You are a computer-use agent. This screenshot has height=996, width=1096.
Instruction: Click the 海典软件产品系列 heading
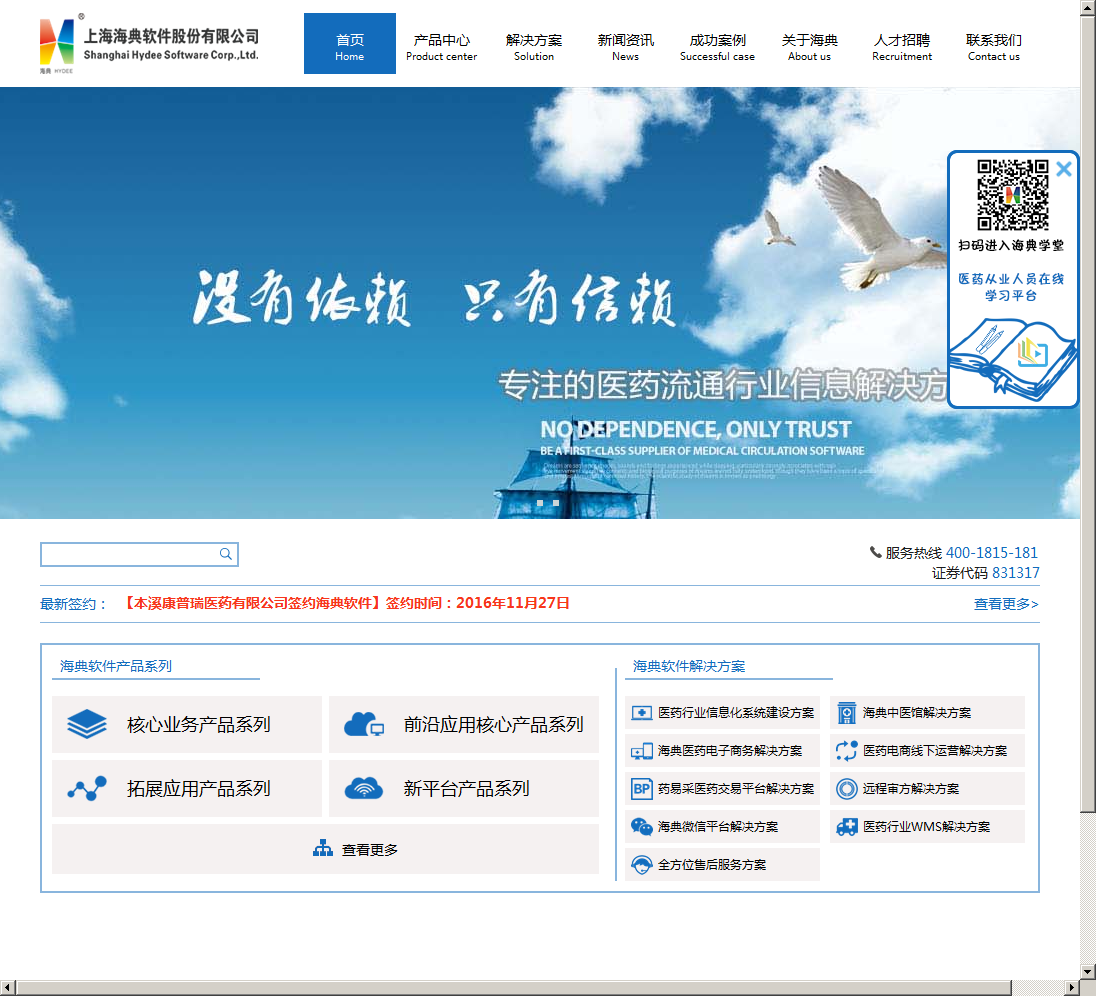click(116, 666)
